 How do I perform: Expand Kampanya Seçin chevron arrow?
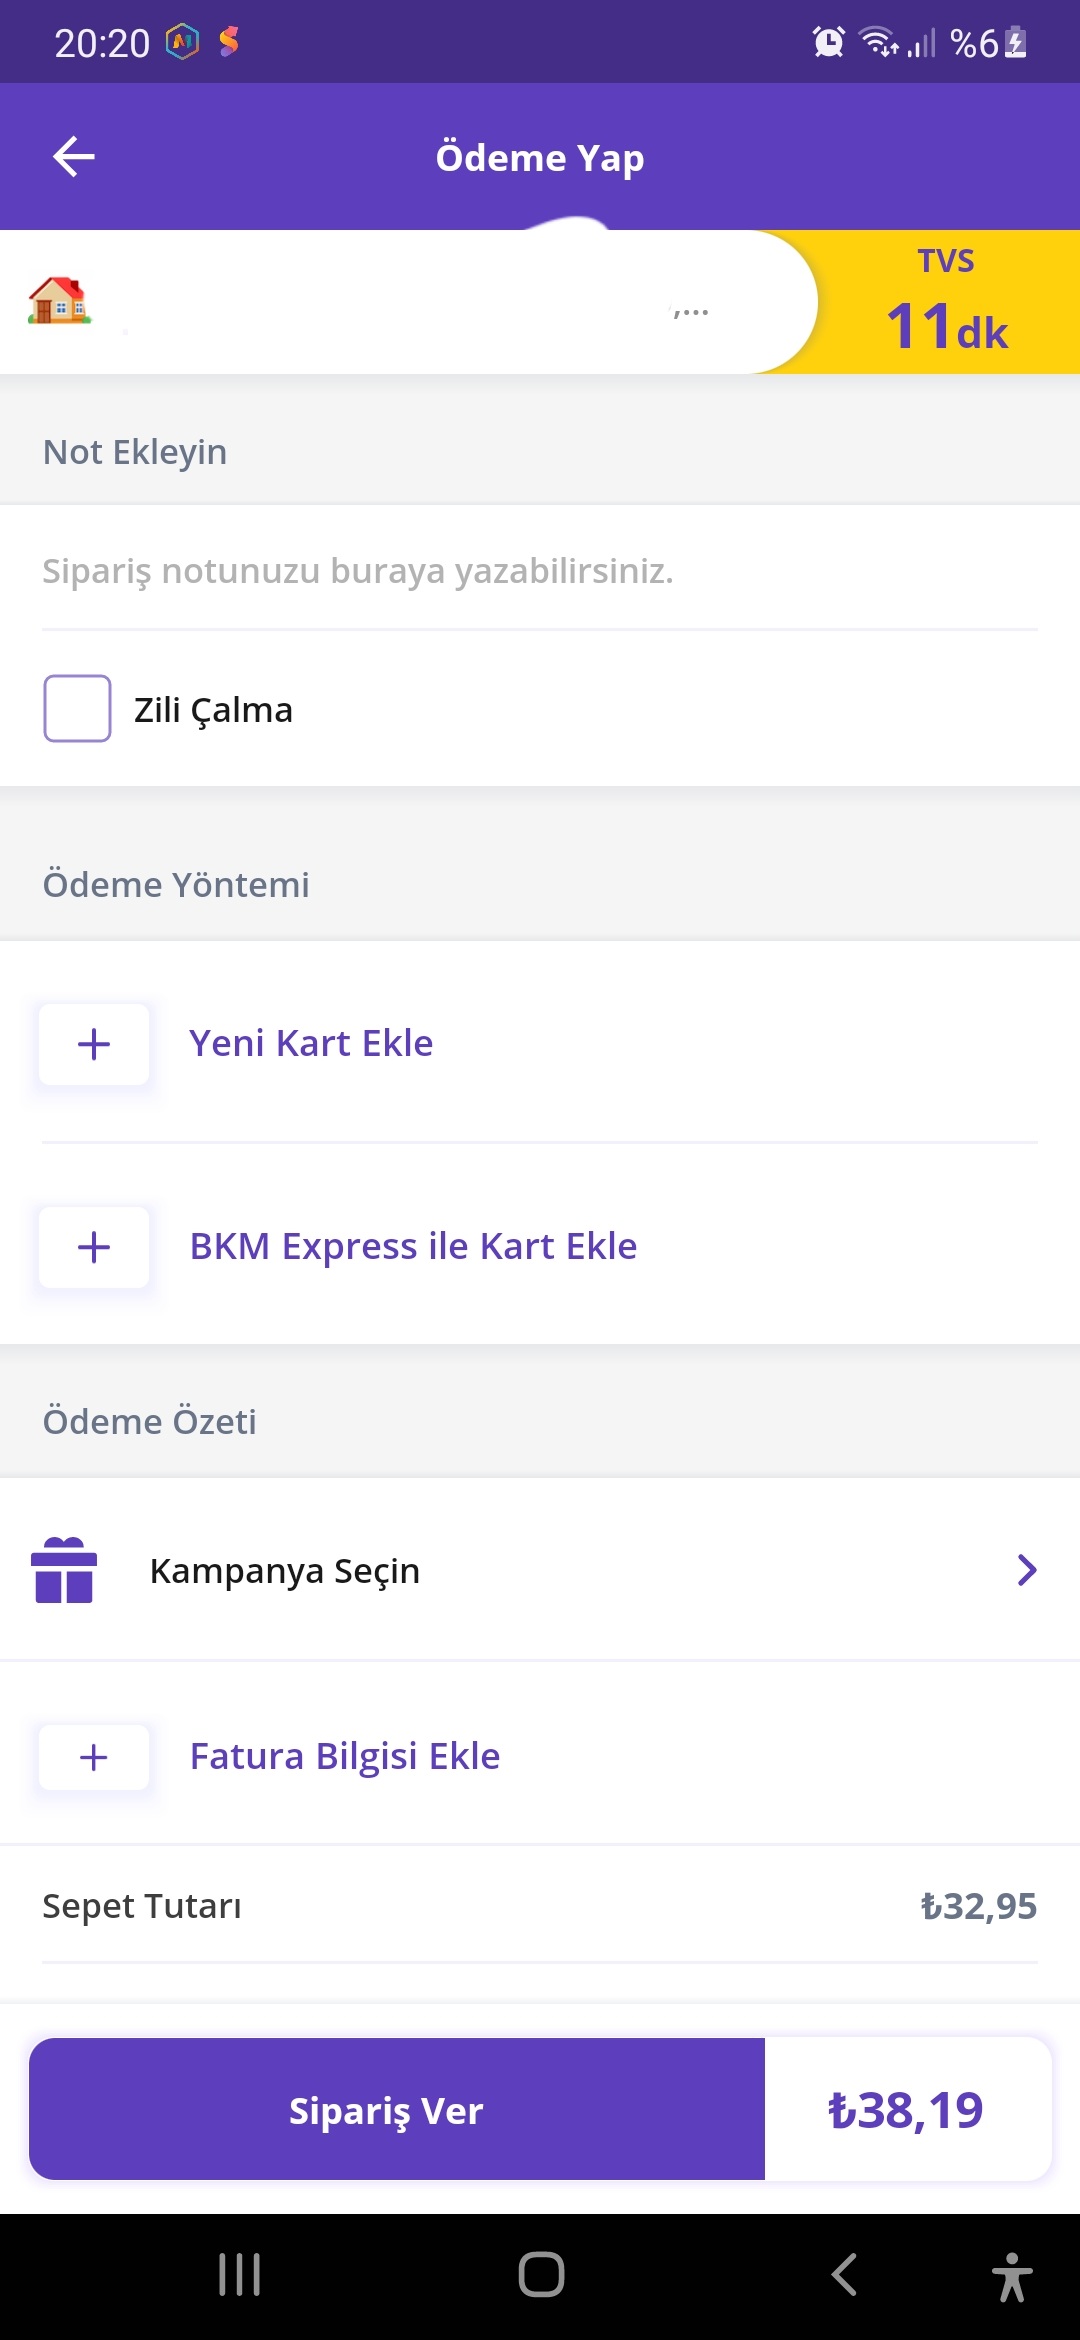tap(1027, 1570)
